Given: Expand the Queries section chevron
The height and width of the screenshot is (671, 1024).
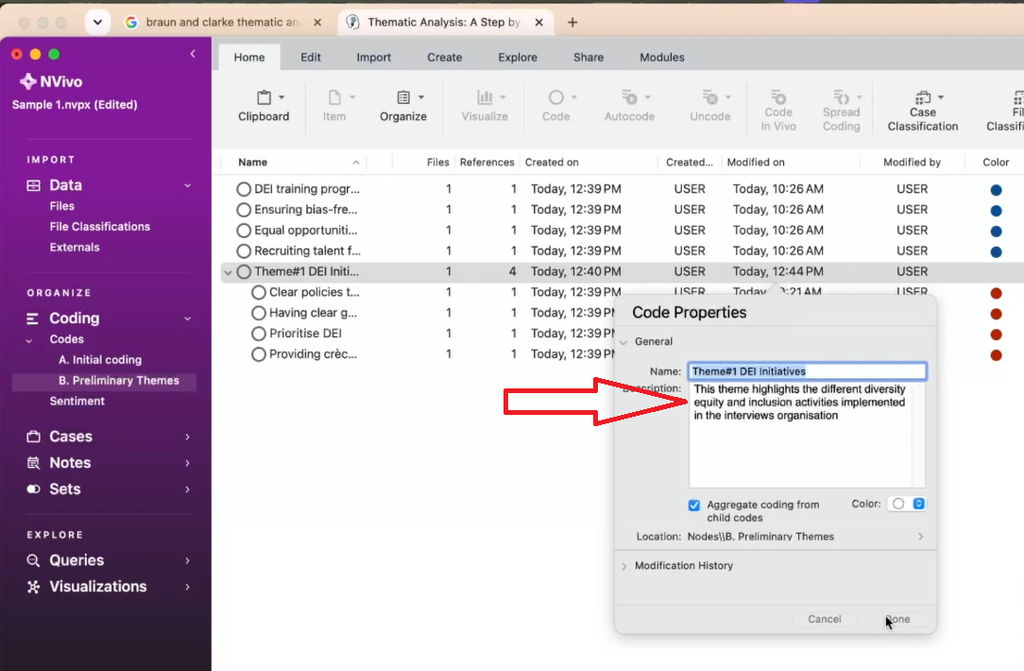Looking at the screenshot, I should tap(187, 561).
